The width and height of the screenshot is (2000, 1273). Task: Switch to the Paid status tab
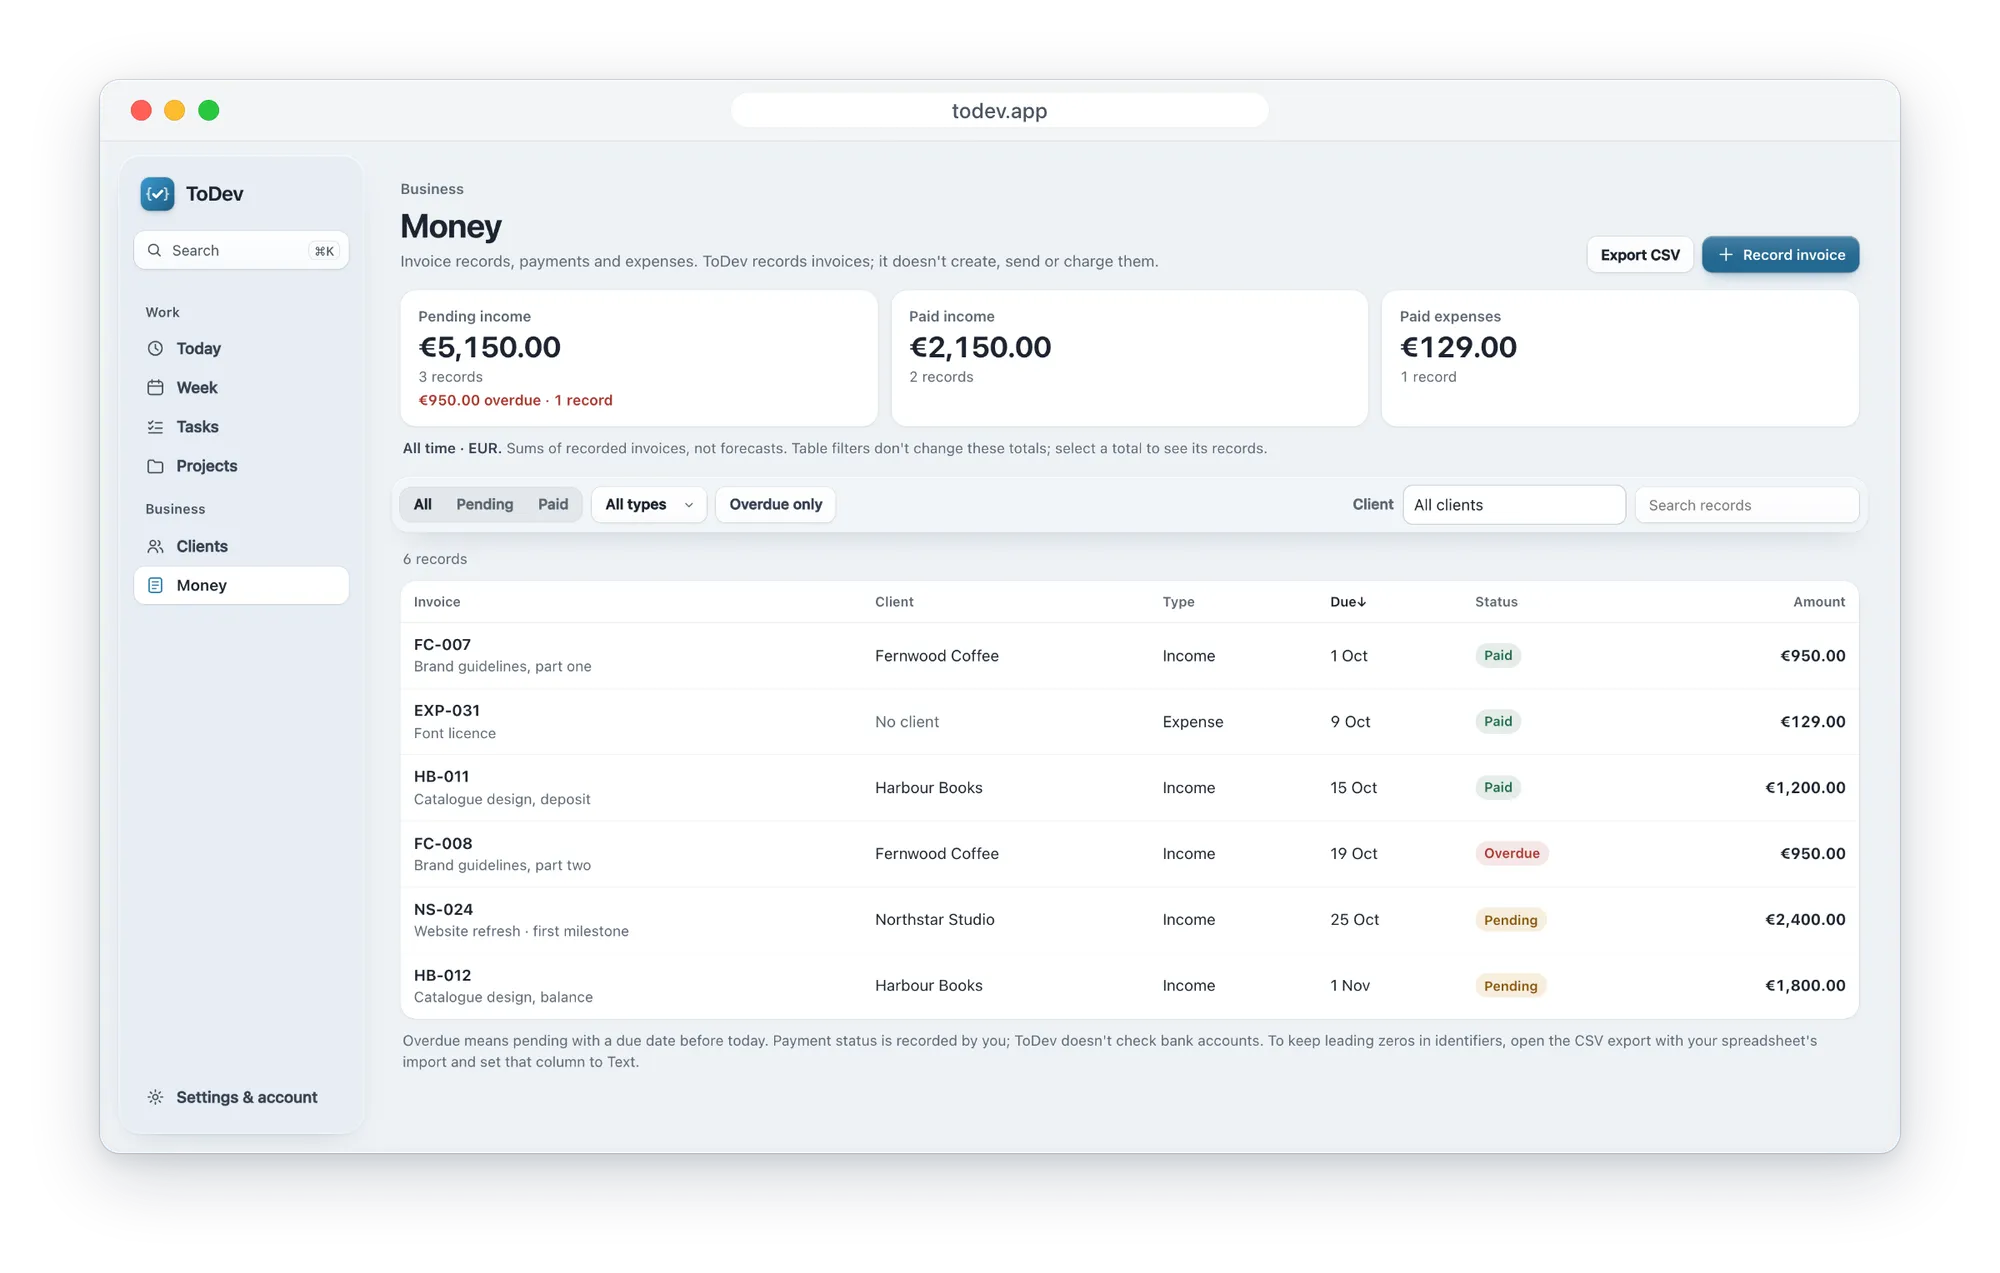553,504
